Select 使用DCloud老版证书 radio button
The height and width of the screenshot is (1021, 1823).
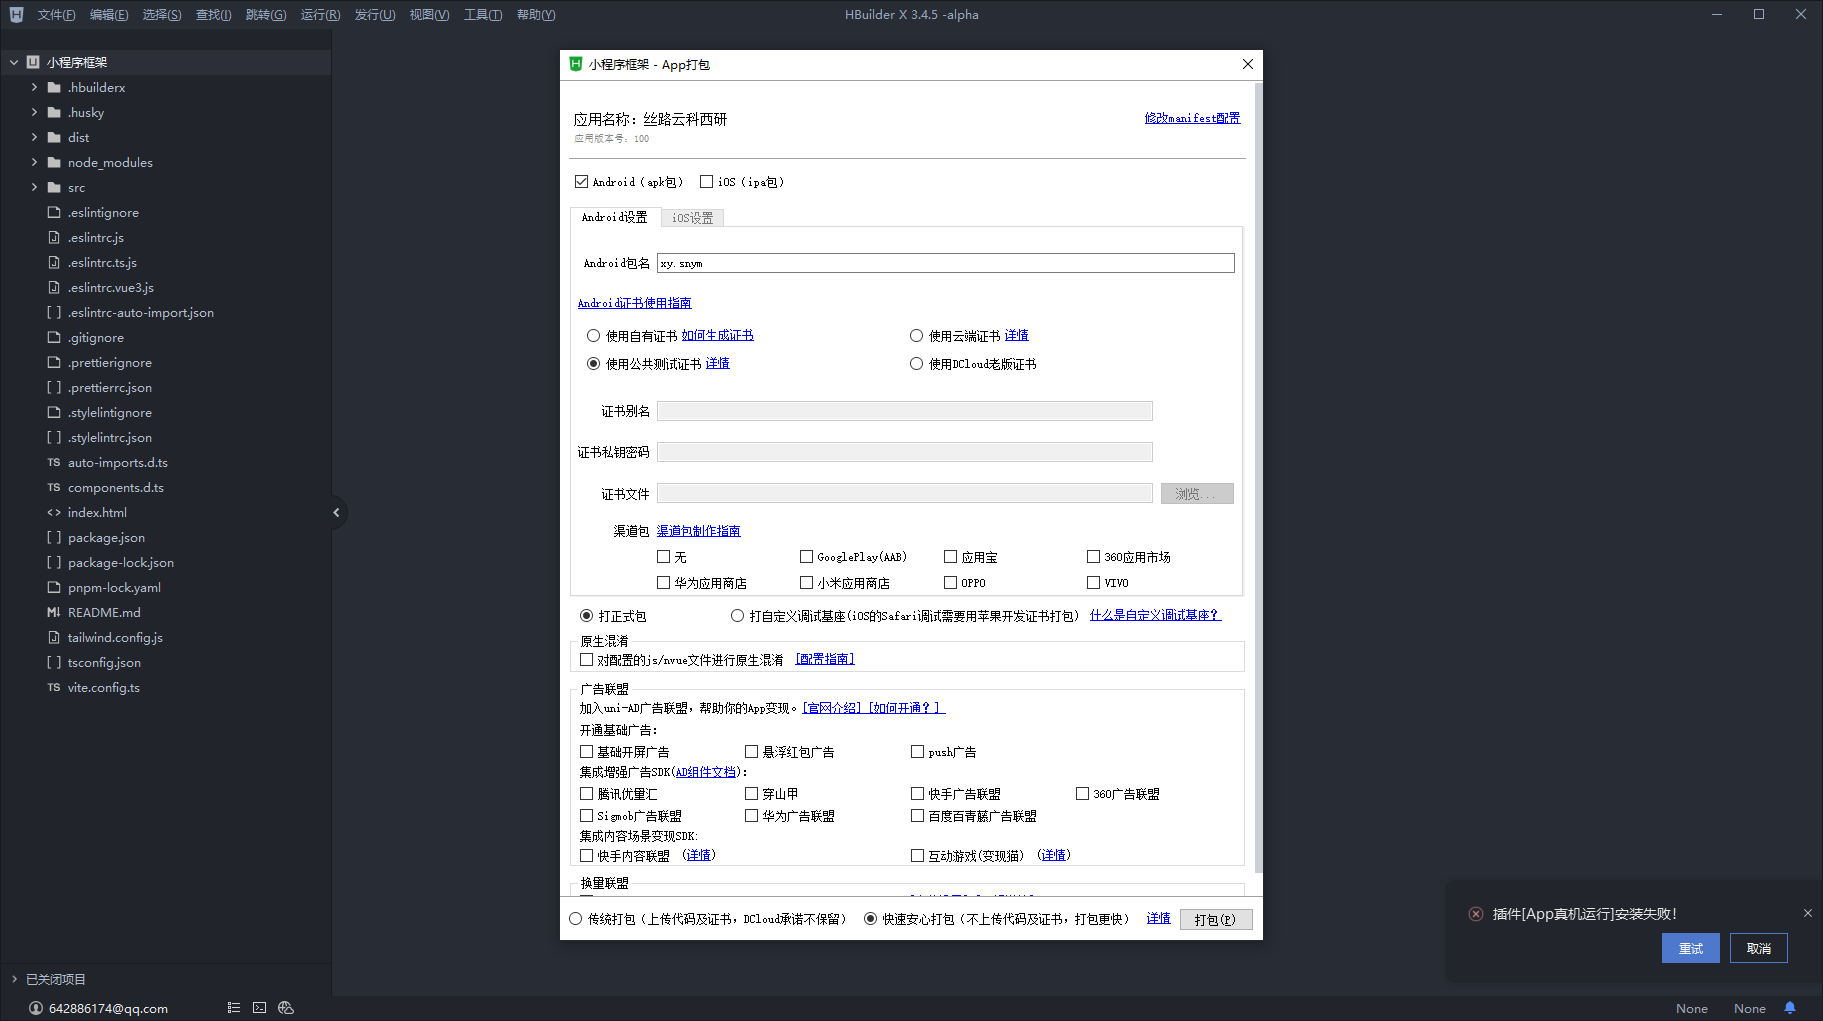pos(916,364)
